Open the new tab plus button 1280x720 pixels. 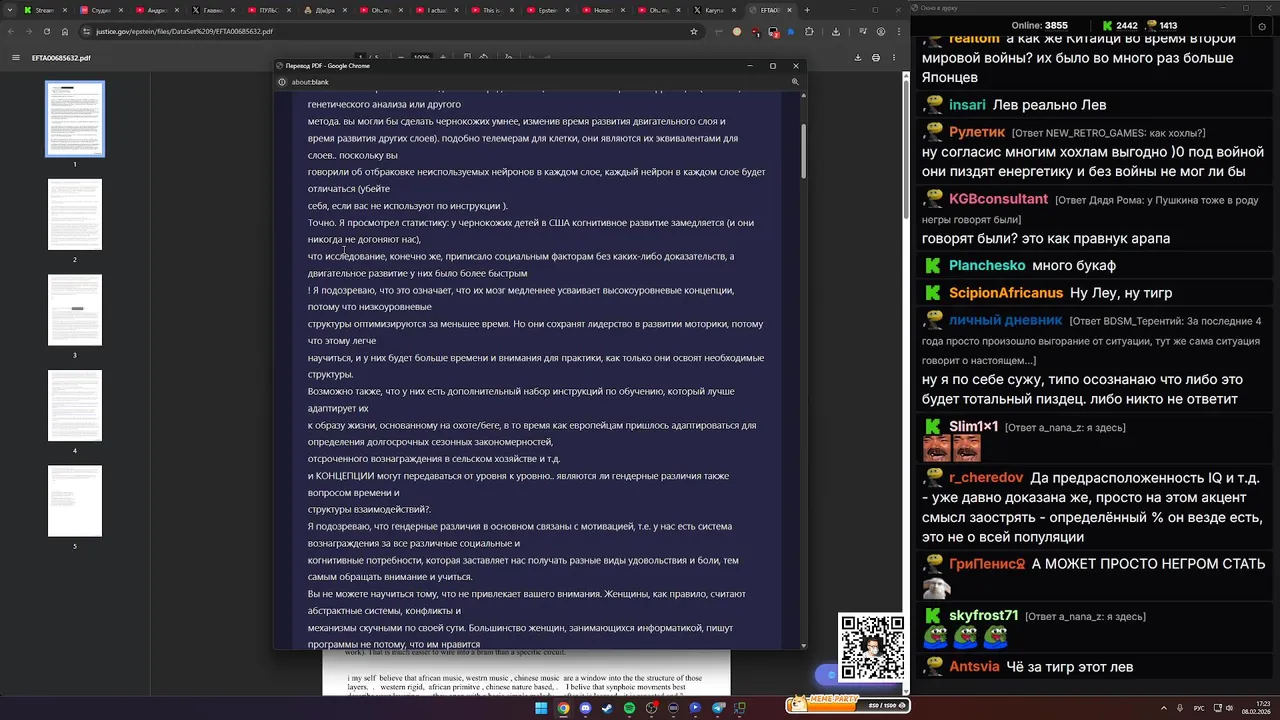pos(807,10)
